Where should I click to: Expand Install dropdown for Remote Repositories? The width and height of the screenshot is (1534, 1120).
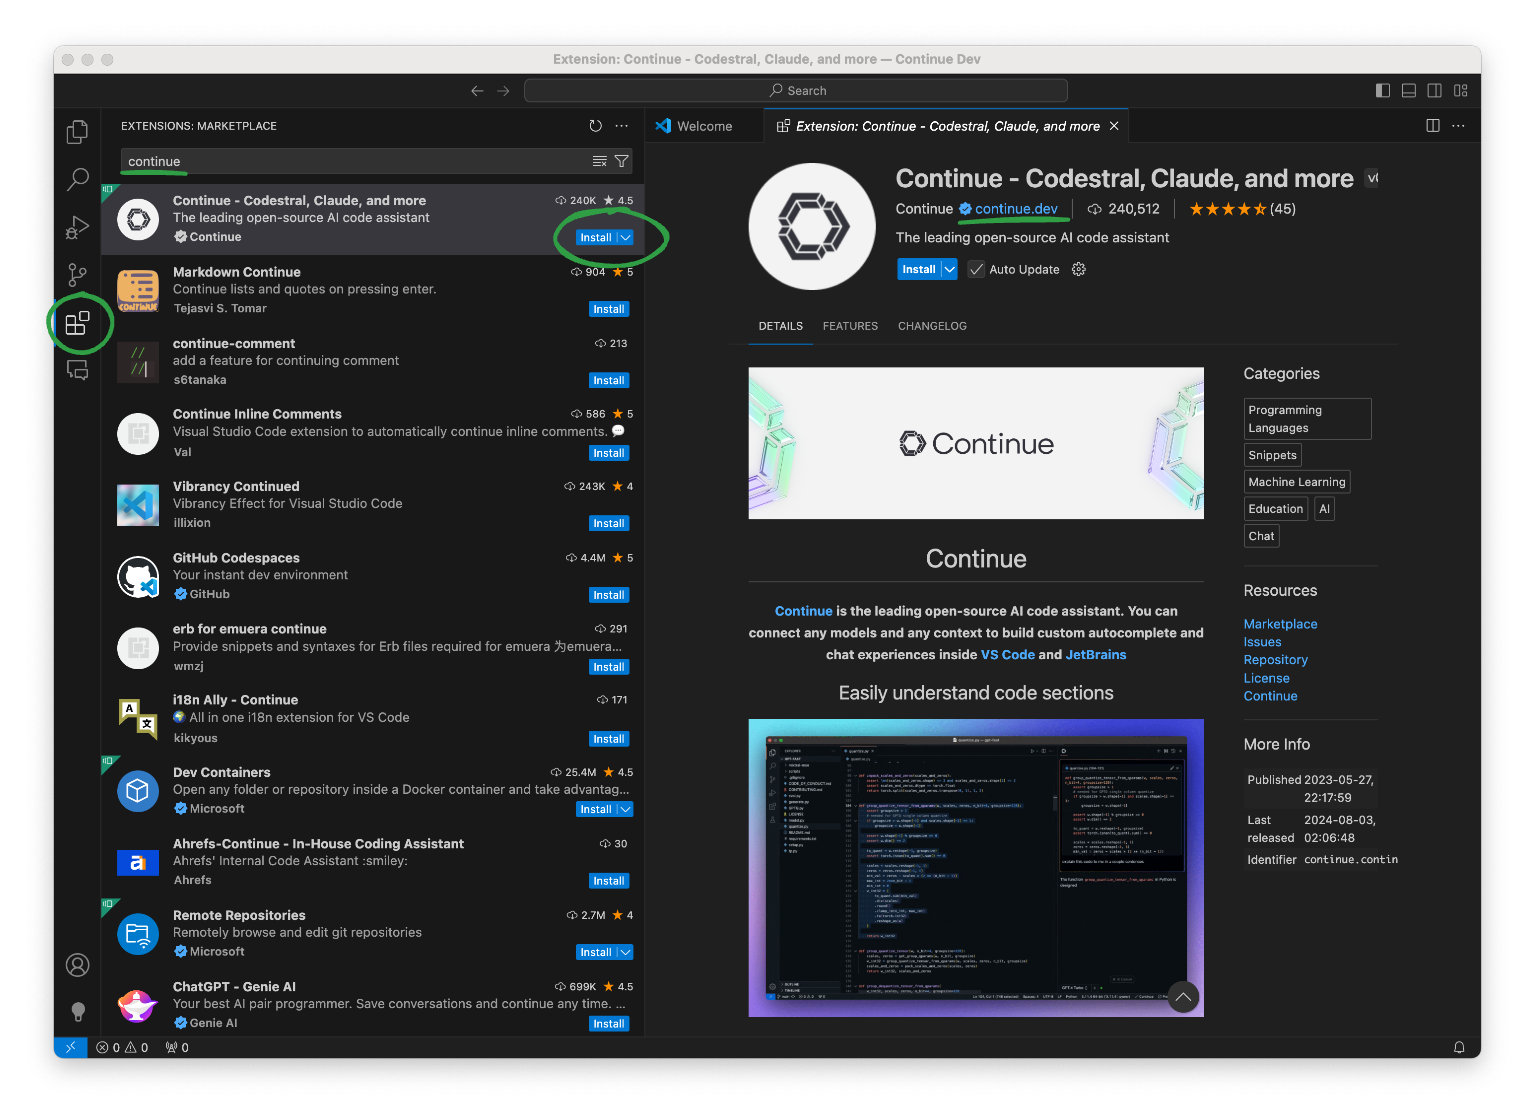click(625, 953)
